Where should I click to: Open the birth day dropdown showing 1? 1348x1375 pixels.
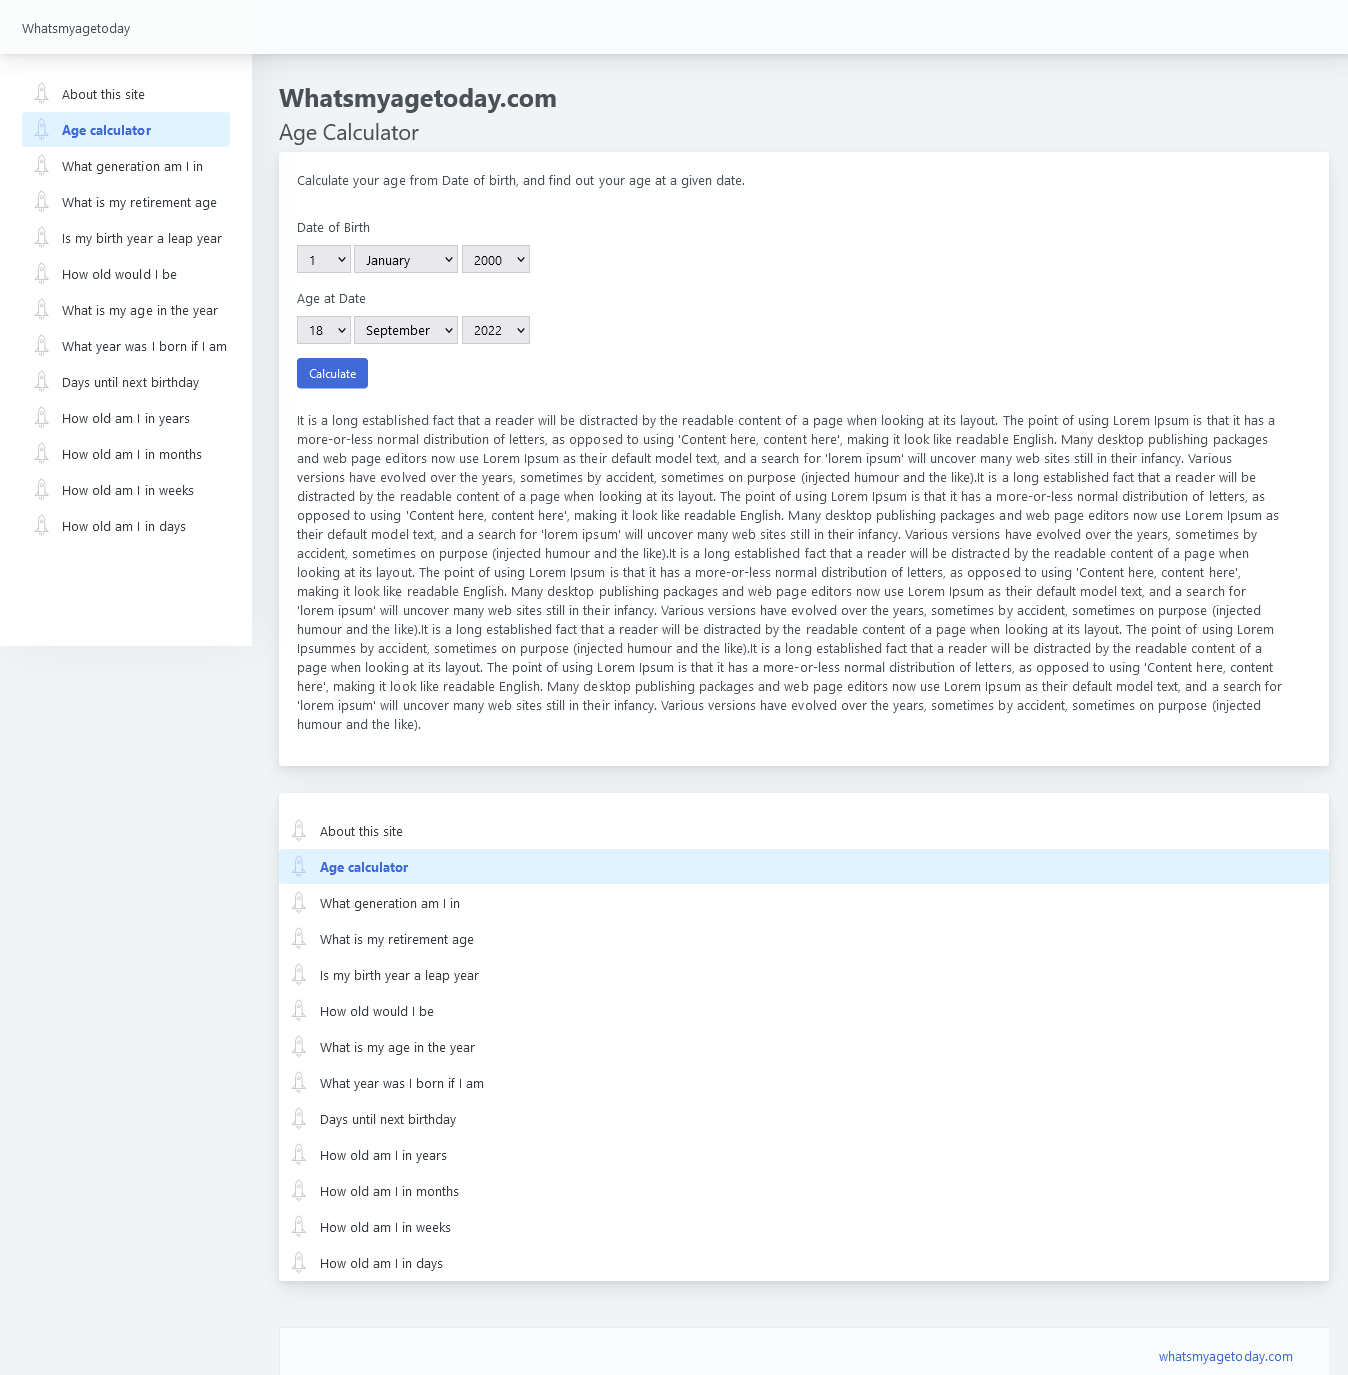click(323, 260)
